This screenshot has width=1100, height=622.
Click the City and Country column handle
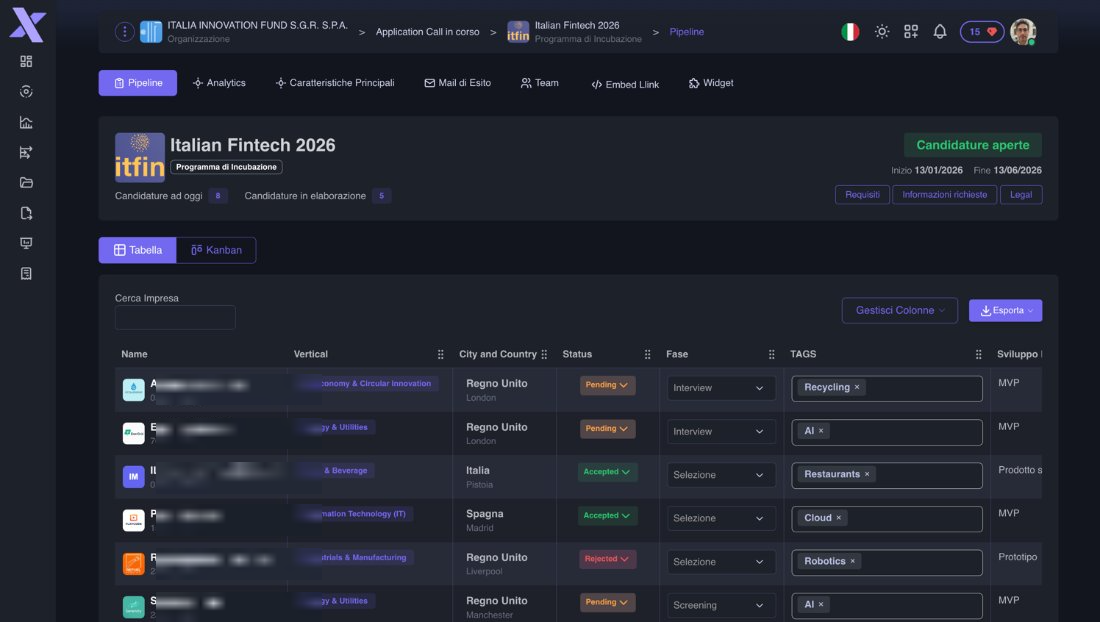(x=544, y=355)
